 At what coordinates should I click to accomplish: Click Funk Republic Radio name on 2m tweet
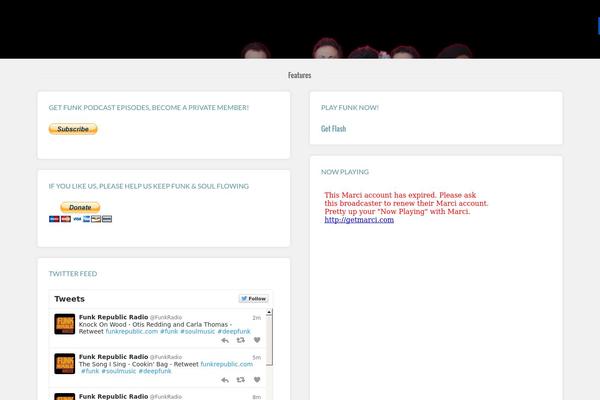coord(113,317)
